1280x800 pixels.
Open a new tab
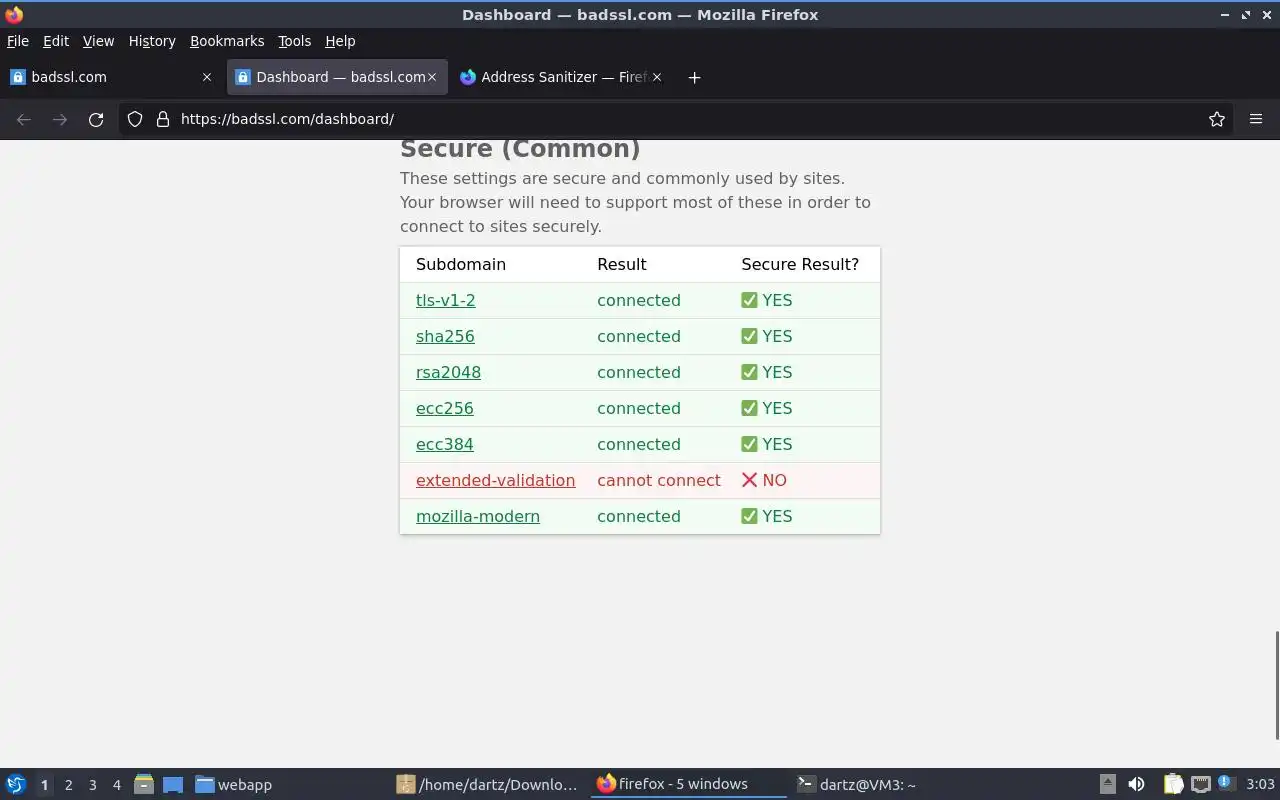pos(694,77)
